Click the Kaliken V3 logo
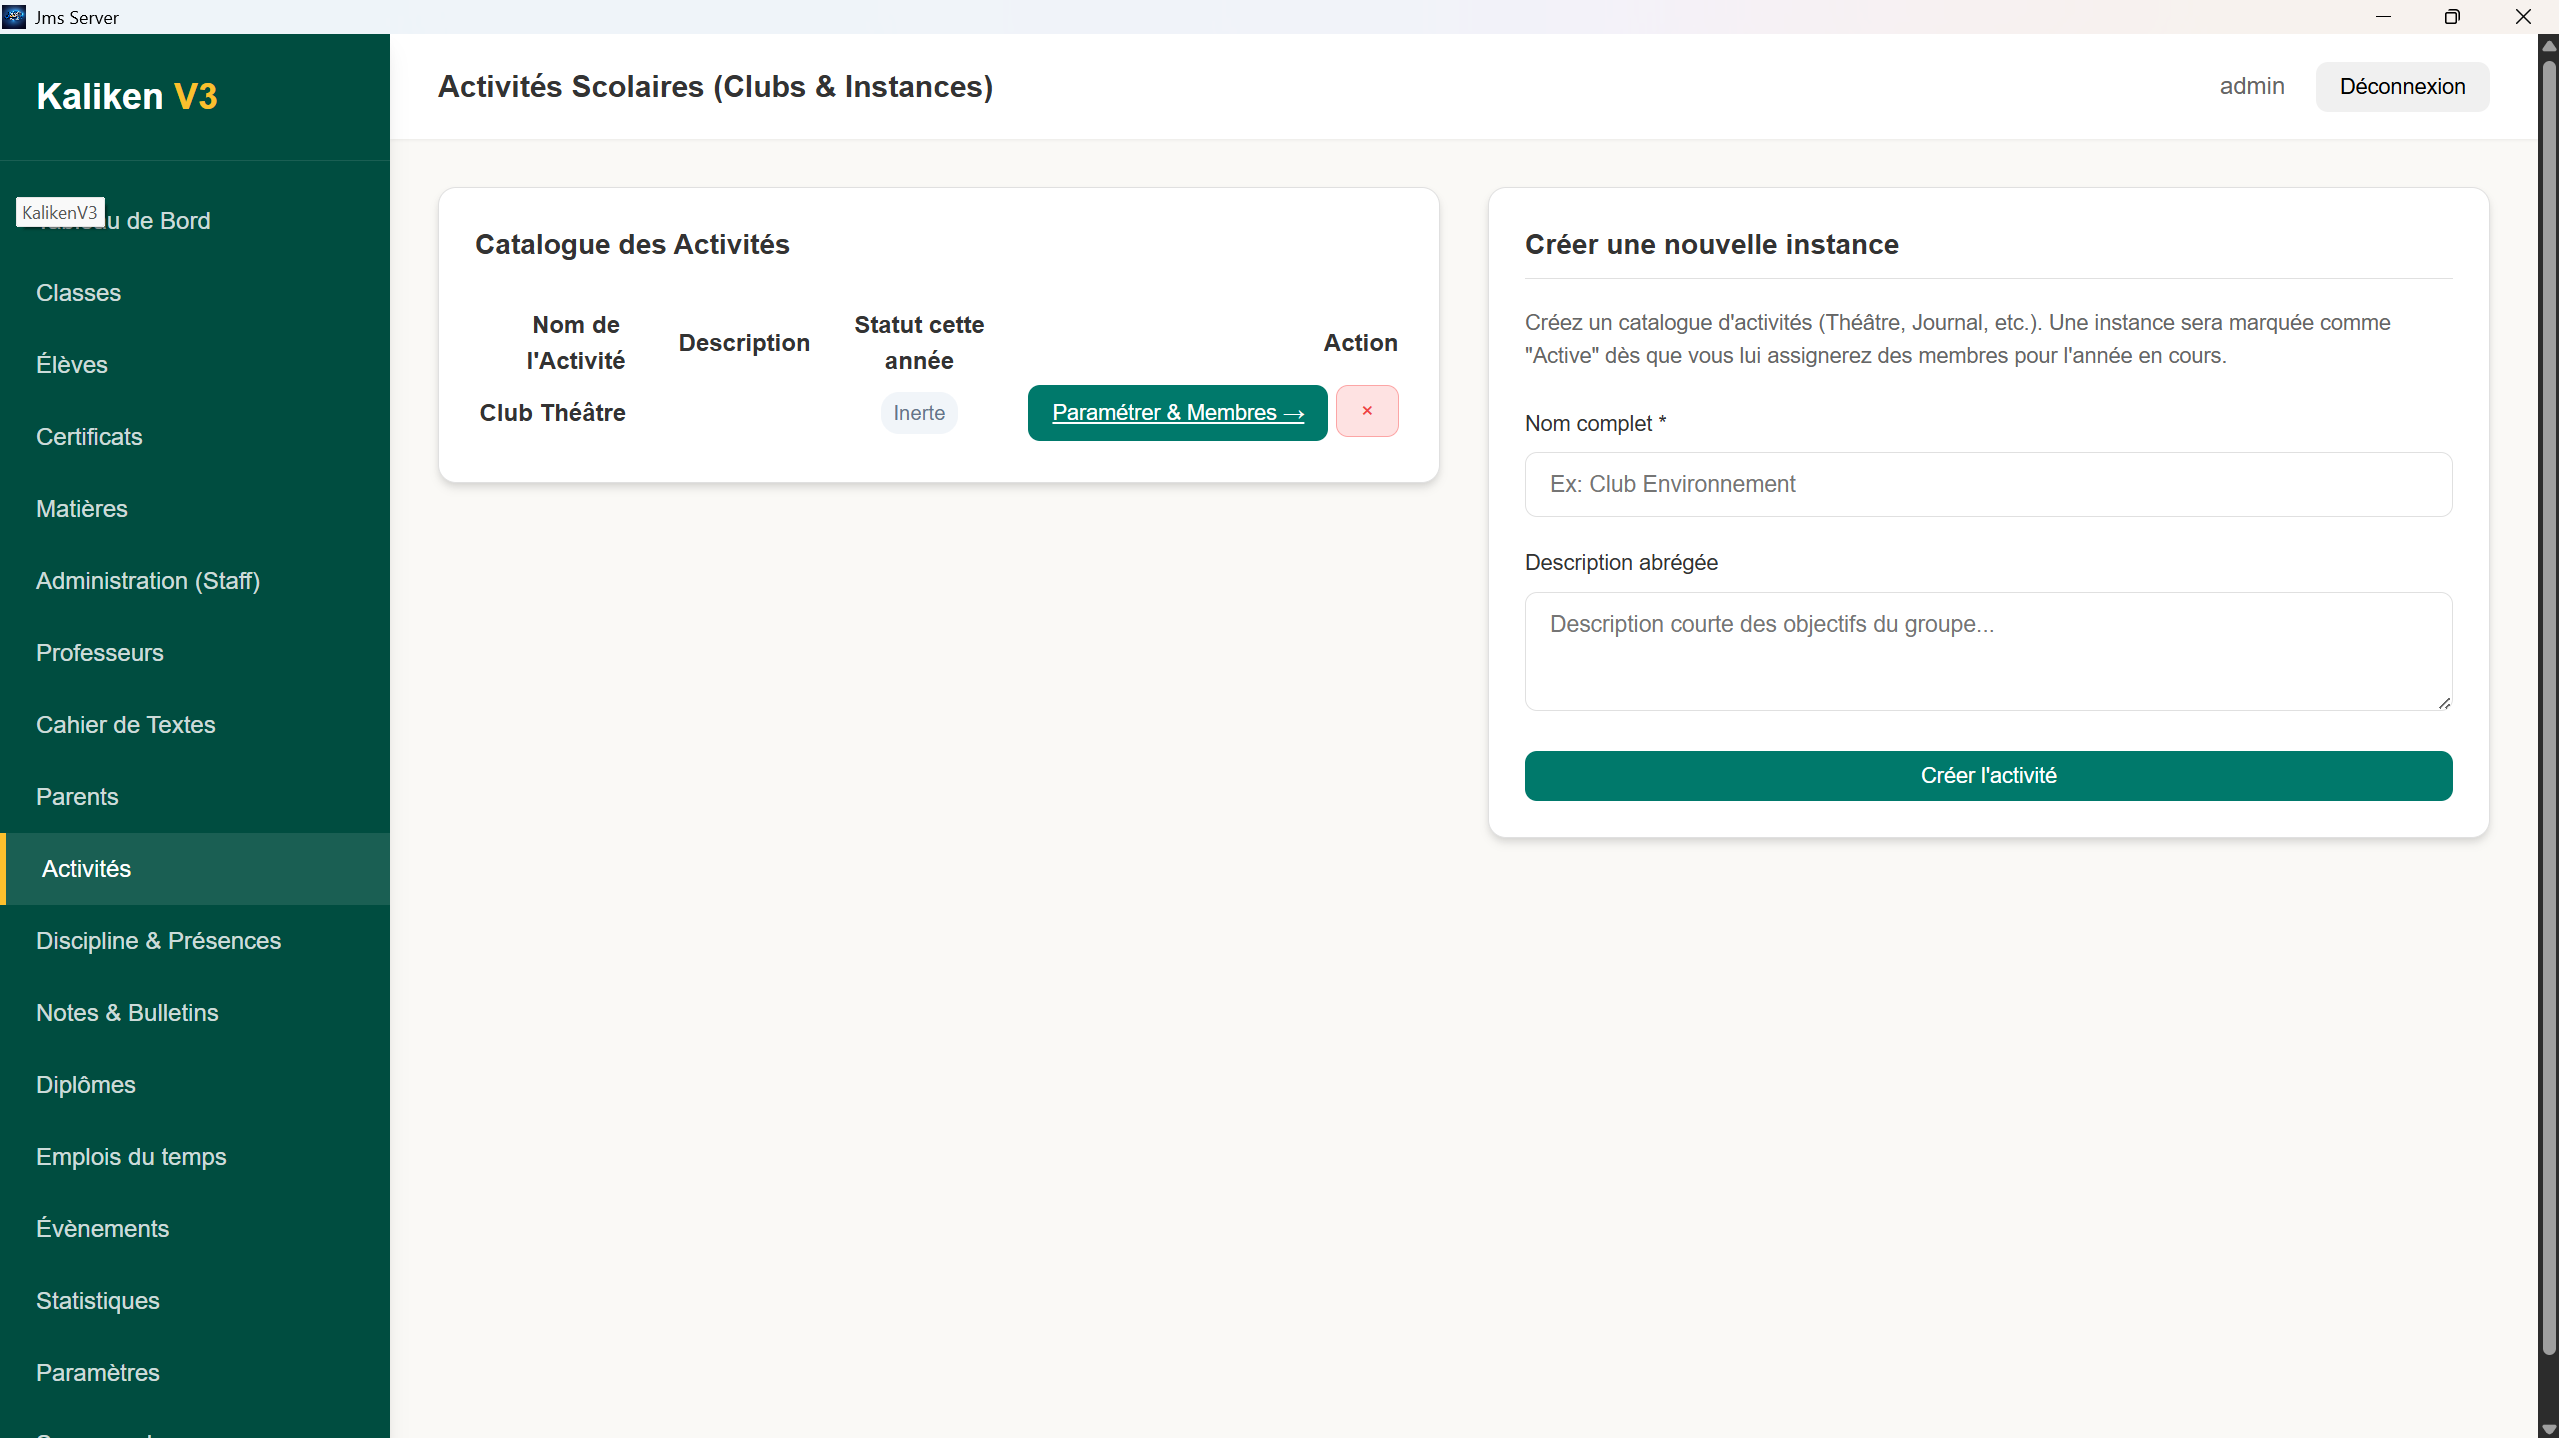The image size is (2559, 1438). [127, 96]
